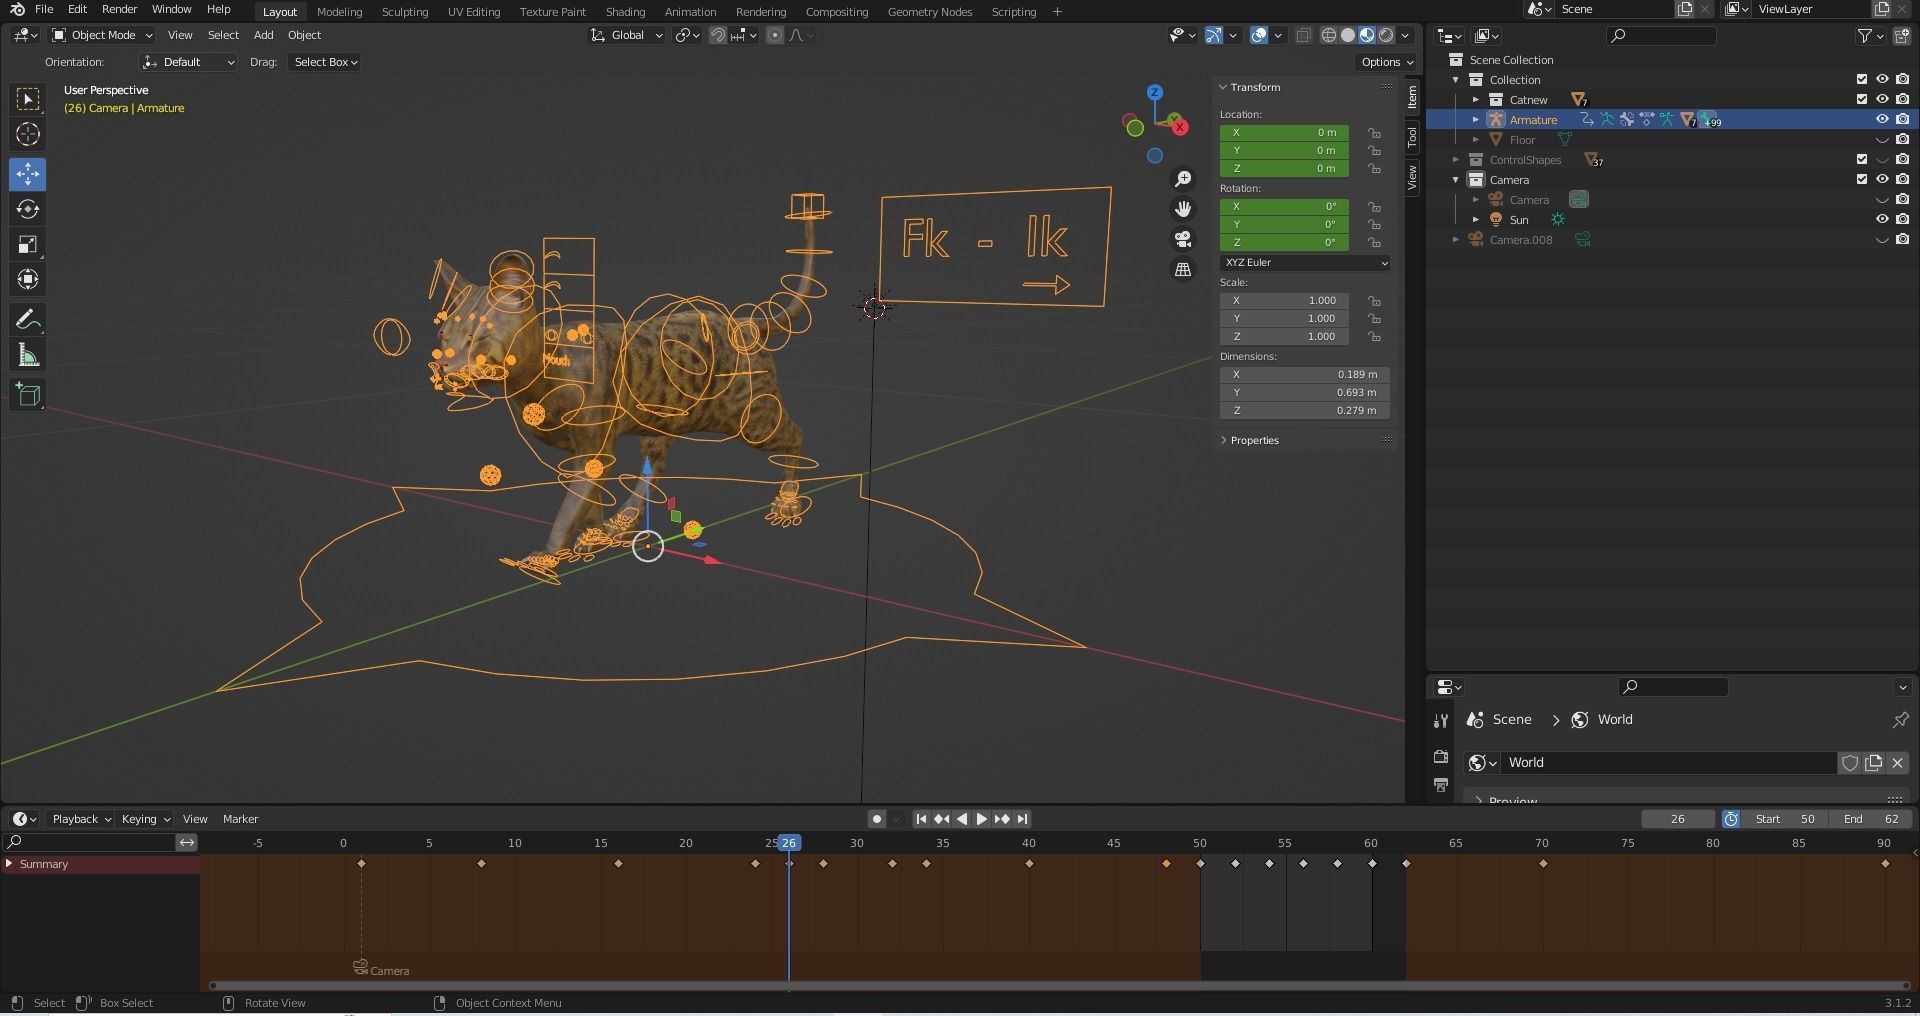Toggle camera view icon in viewport
The width and height of the screenshot is (1920, 1016).
click(1183, 240)
